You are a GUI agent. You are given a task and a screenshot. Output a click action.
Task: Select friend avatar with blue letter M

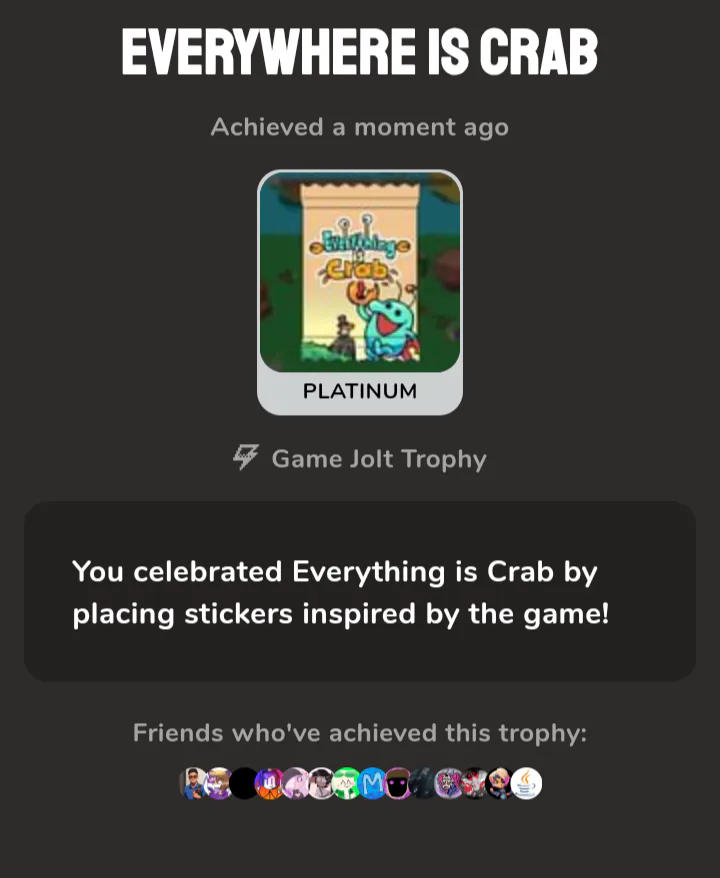373,783
